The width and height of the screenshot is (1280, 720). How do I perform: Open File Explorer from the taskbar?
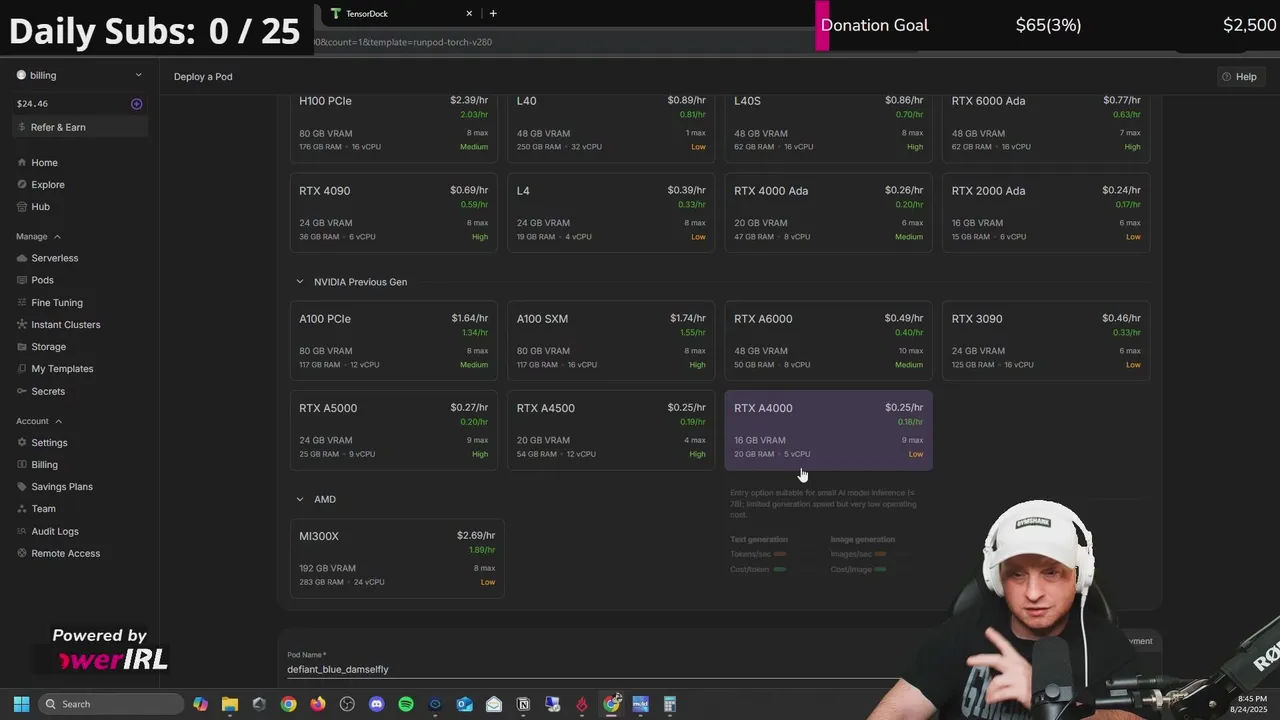[229, 704]
